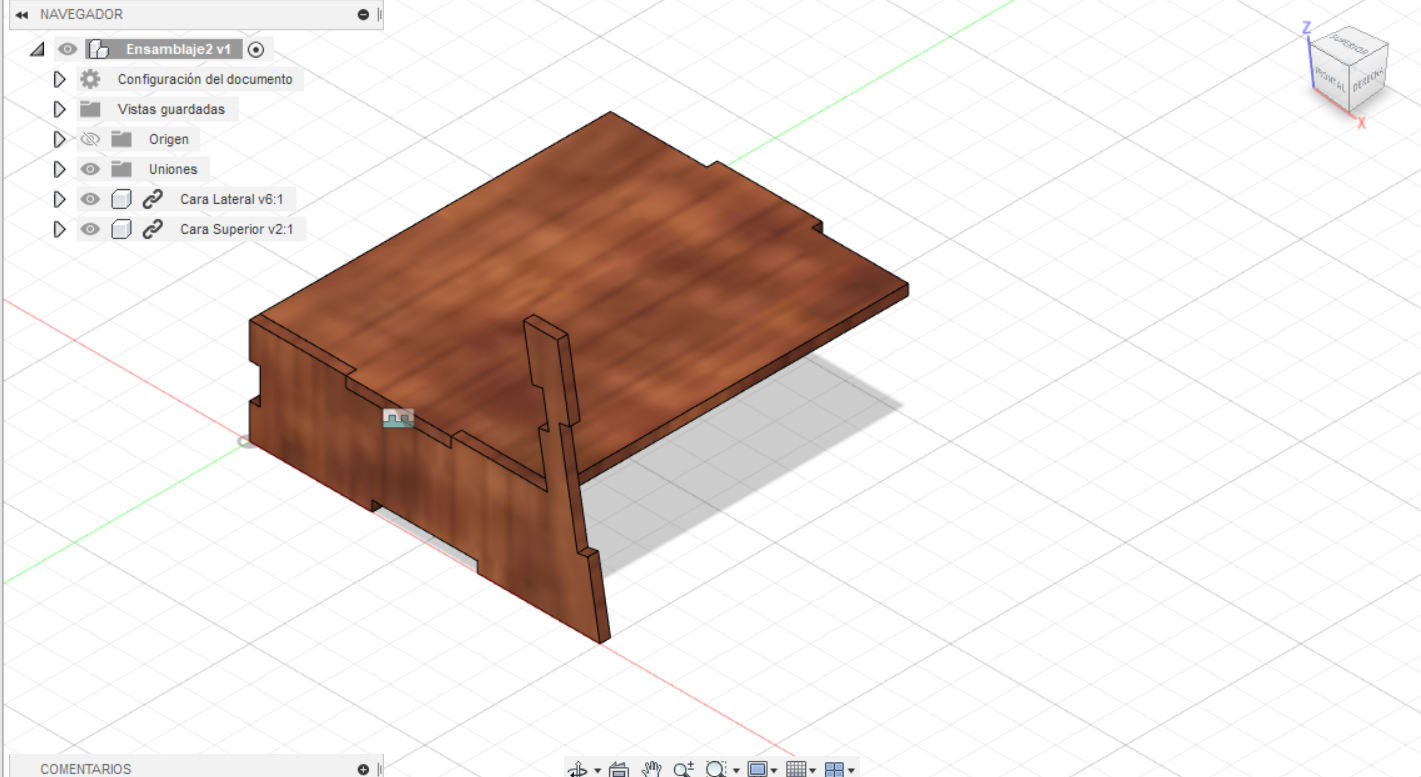The image size is (1421, 777).
Task: Click the assembly icon beside Ensamblaje2 v1
Action: point(98,49)
